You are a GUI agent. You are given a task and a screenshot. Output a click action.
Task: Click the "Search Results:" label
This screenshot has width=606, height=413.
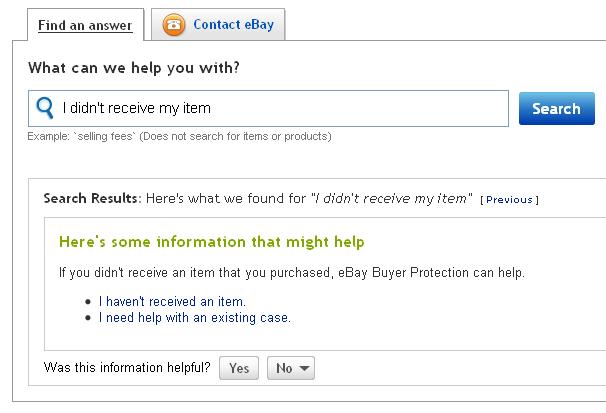click(x=92, y=199)
